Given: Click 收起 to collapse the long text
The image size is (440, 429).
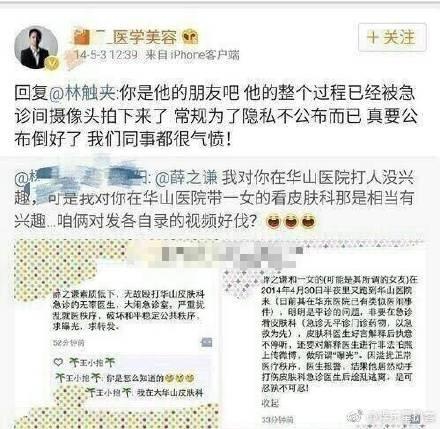Looking at the screenshot, I should coord(269,403).
